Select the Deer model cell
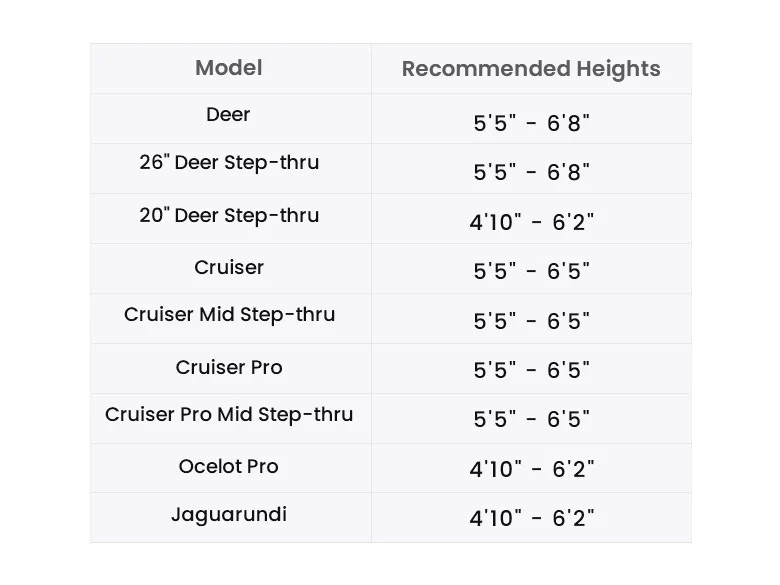The width and height of the screenshot is (780, 585). 229,115
